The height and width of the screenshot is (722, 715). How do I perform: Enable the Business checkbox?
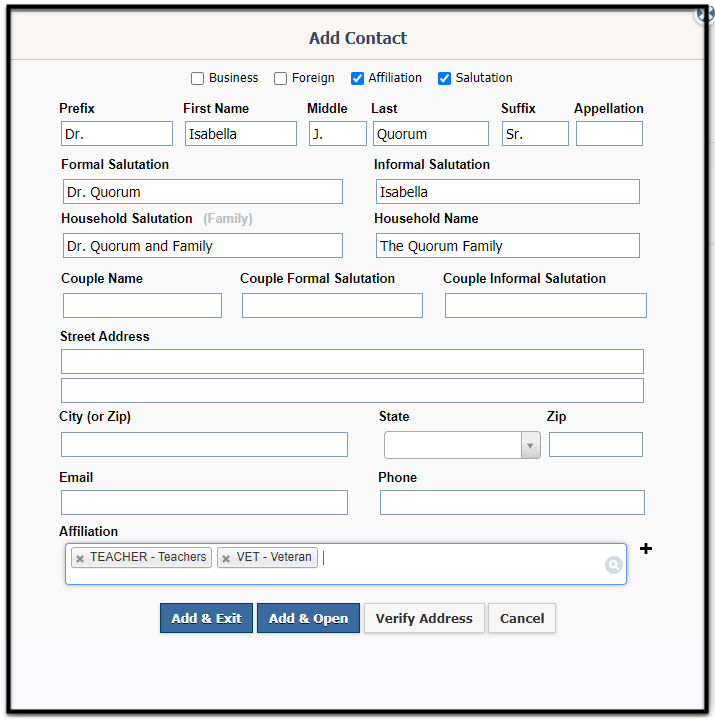pyautogui.click(x=198, y=78)
